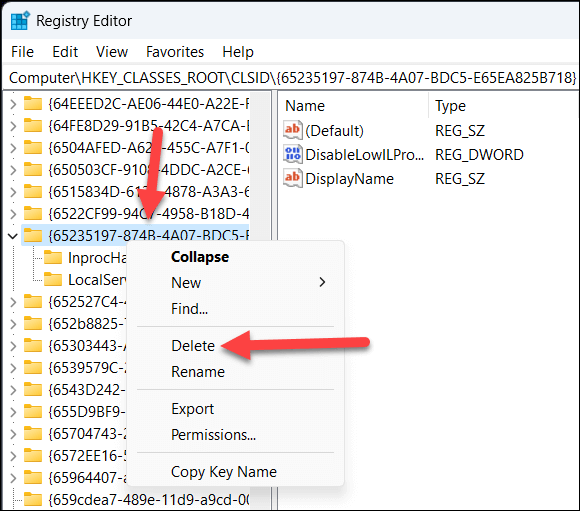Click the registry path address bar

point(291,78)
